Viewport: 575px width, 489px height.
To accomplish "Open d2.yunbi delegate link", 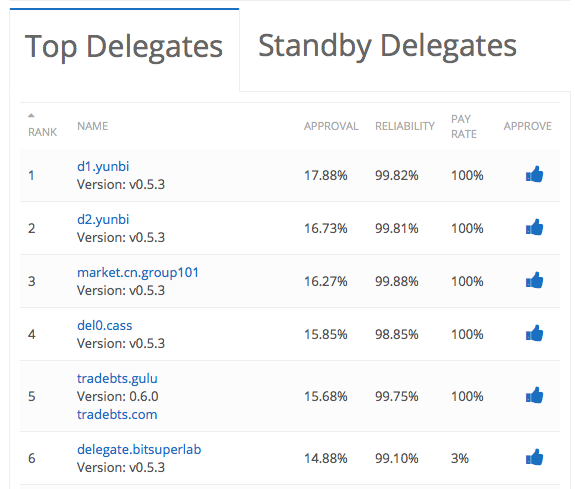I will coord(103,219).
